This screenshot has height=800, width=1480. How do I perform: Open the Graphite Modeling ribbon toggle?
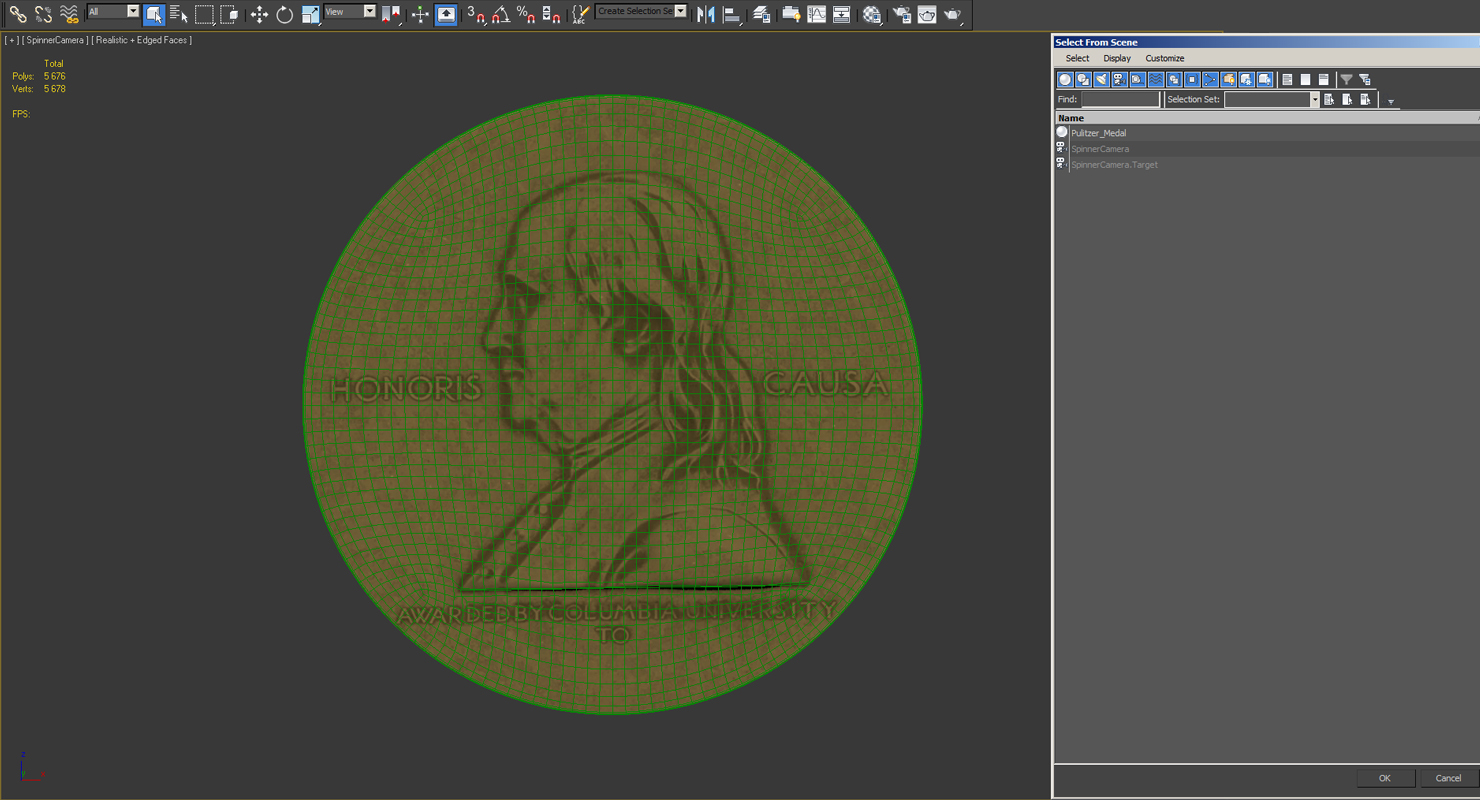(x=791, y=14)
